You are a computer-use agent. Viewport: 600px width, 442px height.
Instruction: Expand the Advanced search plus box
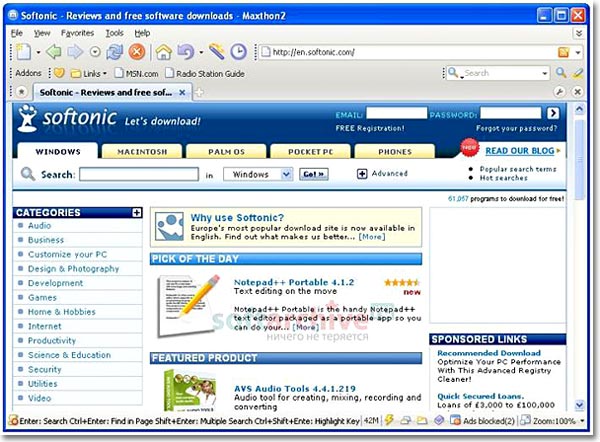coord(362,174)
